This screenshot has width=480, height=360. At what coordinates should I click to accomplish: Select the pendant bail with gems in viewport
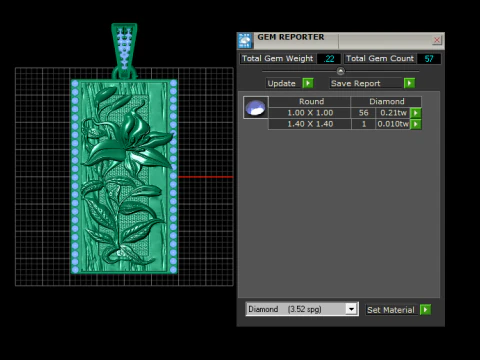124,50
